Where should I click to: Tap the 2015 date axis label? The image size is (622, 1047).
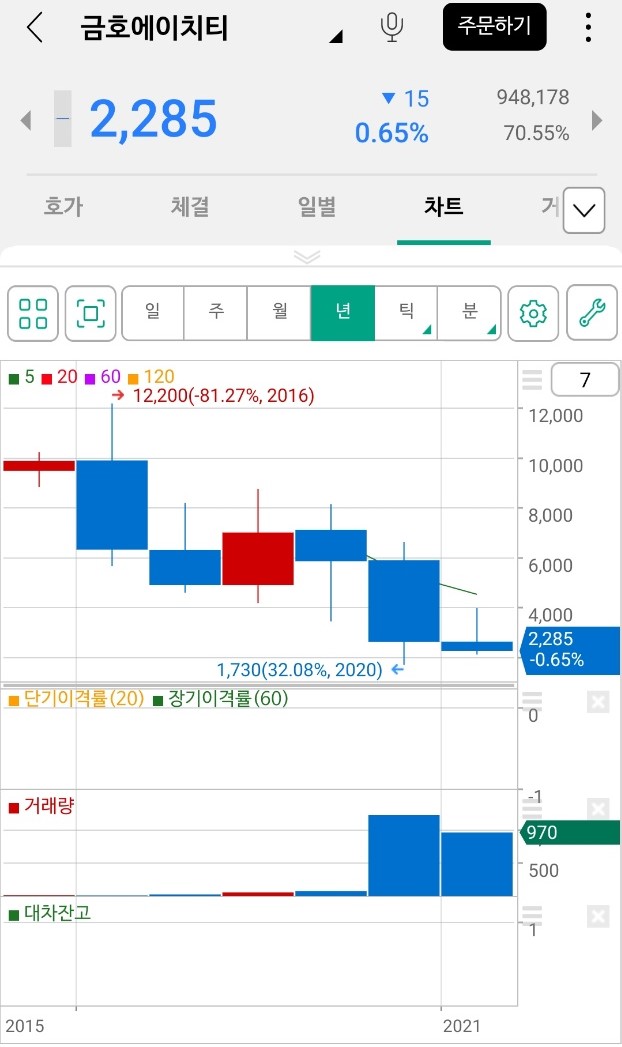pyautogui.click(x=25, y=1026)
